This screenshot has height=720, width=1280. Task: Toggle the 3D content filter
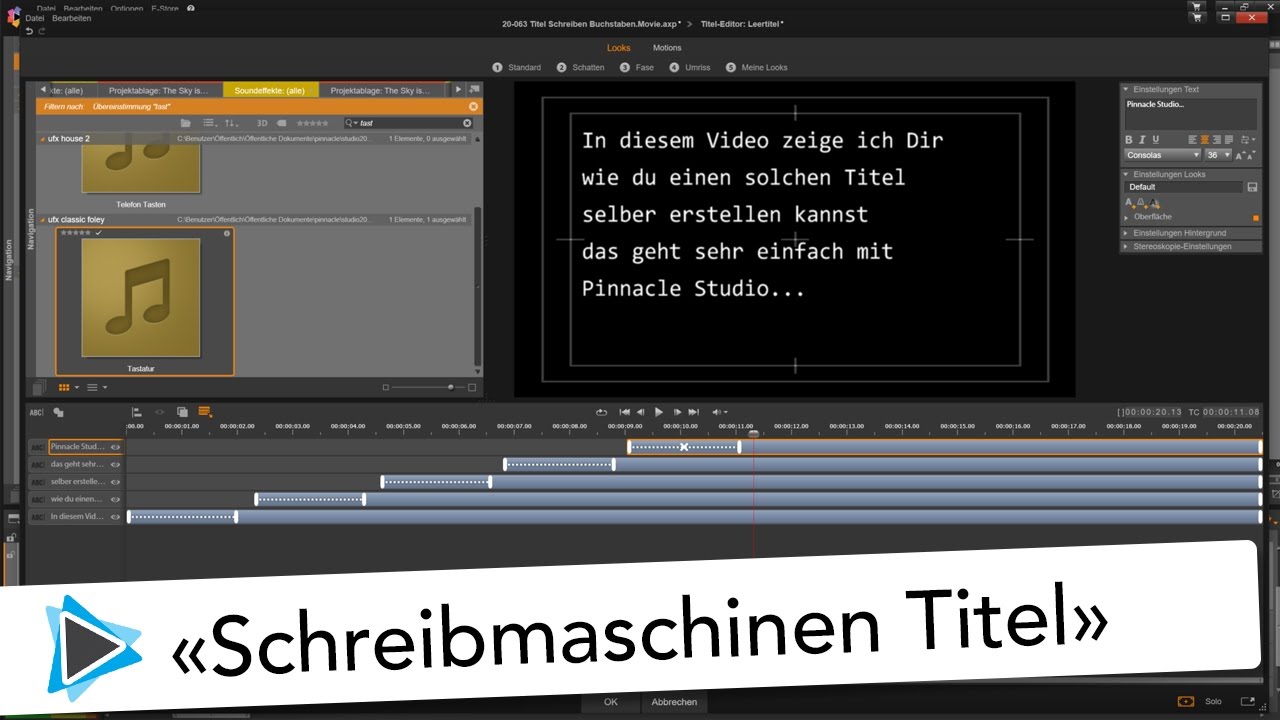click(262, 123)
